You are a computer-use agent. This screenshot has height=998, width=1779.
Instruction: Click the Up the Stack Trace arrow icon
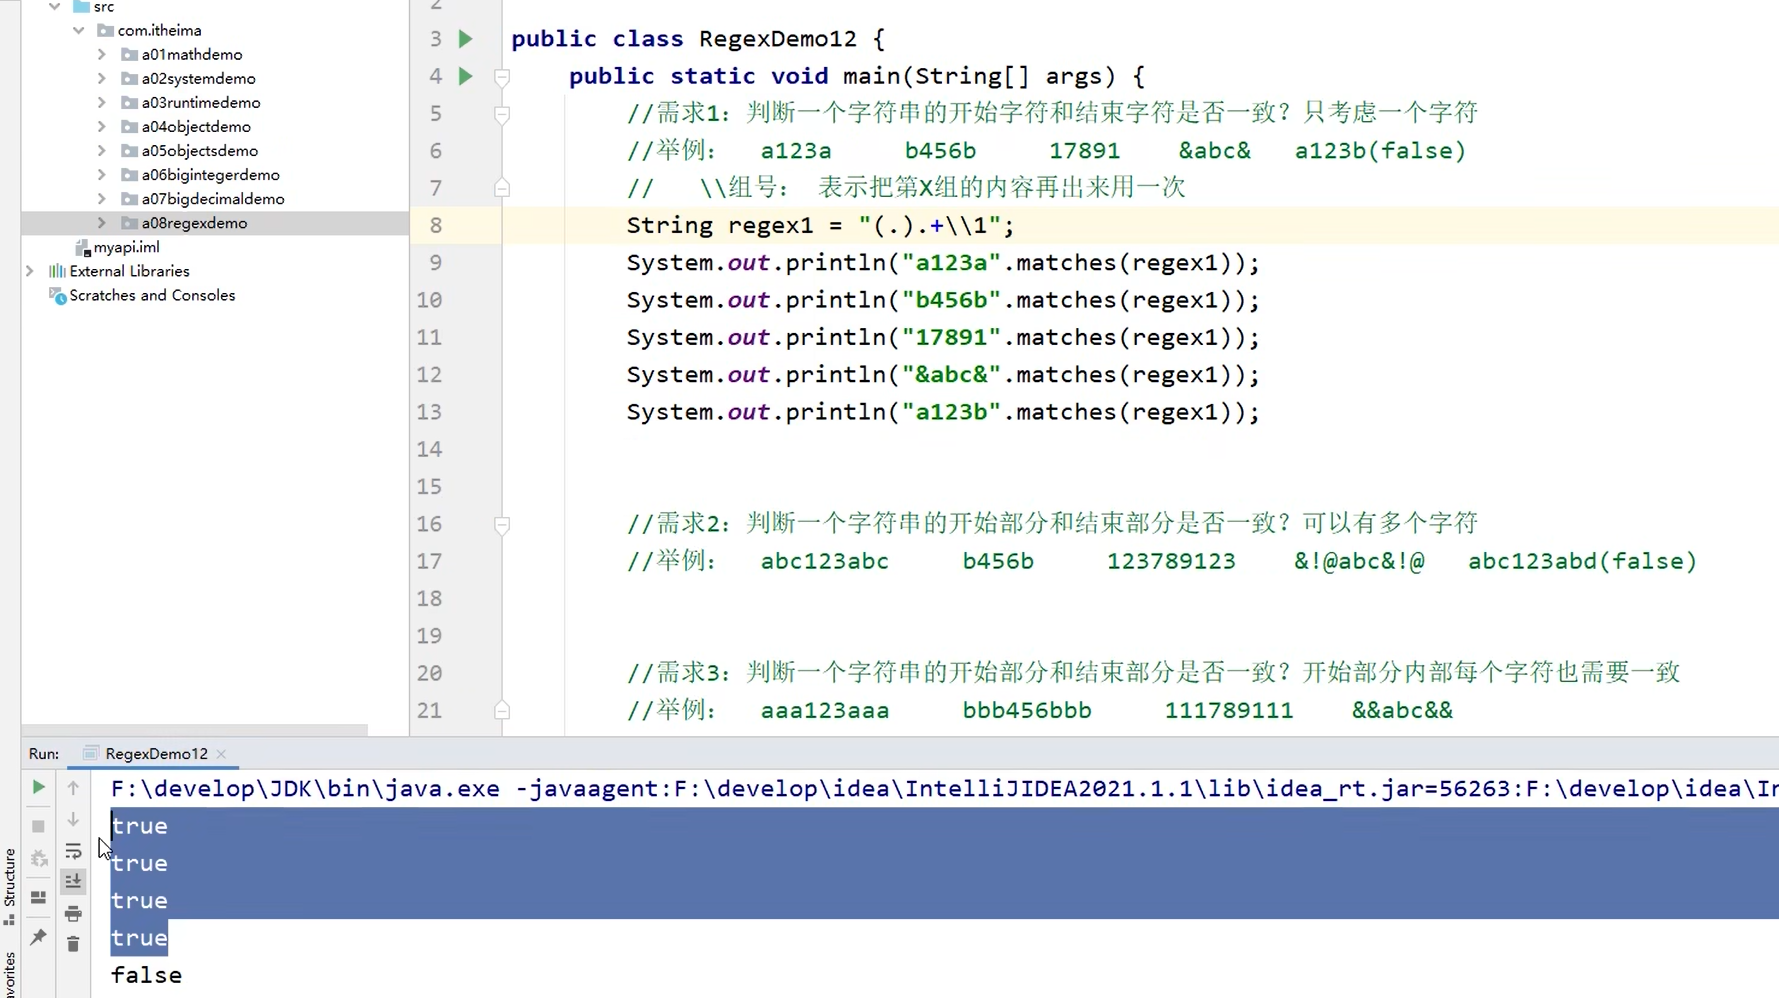click(x=73, y=790)
